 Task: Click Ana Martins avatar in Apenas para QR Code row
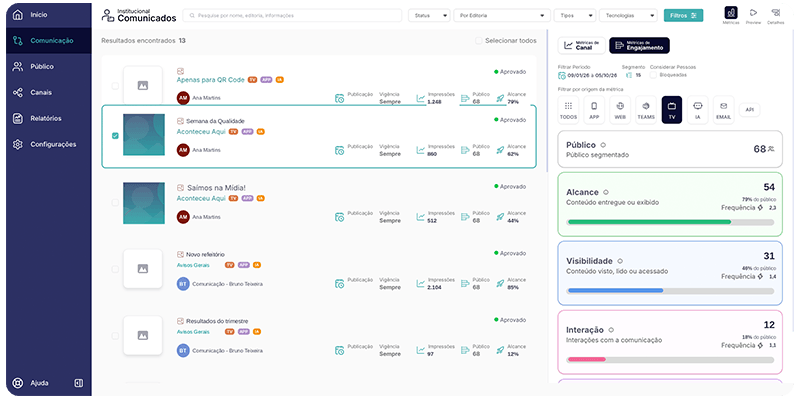click(183, 97)
